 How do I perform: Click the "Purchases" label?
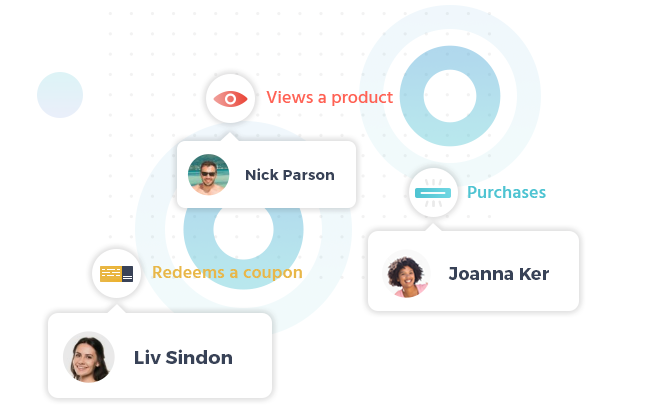coord(506,192)
